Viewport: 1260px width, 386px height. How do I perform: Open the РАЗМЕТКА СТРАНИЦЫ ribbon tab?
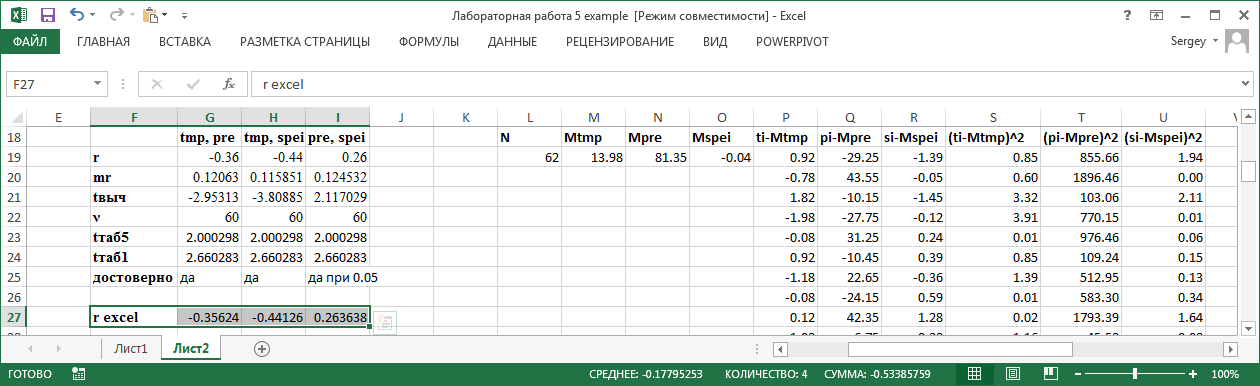(x=305, y=42)
